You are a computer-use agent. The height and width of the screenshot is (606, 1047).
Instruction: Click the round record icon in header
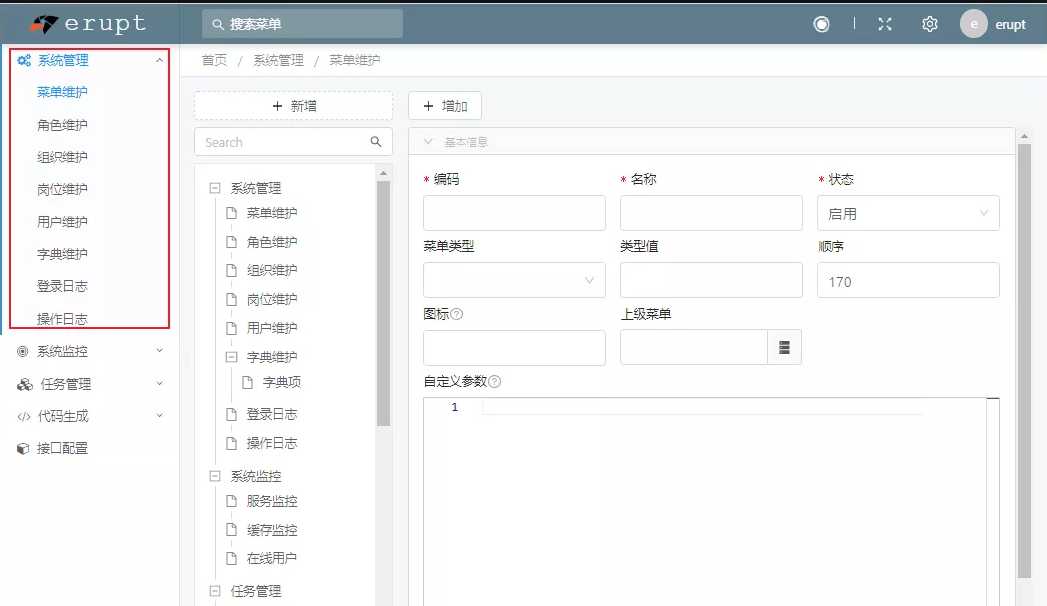pyautogui.click(x=821, y=24)
